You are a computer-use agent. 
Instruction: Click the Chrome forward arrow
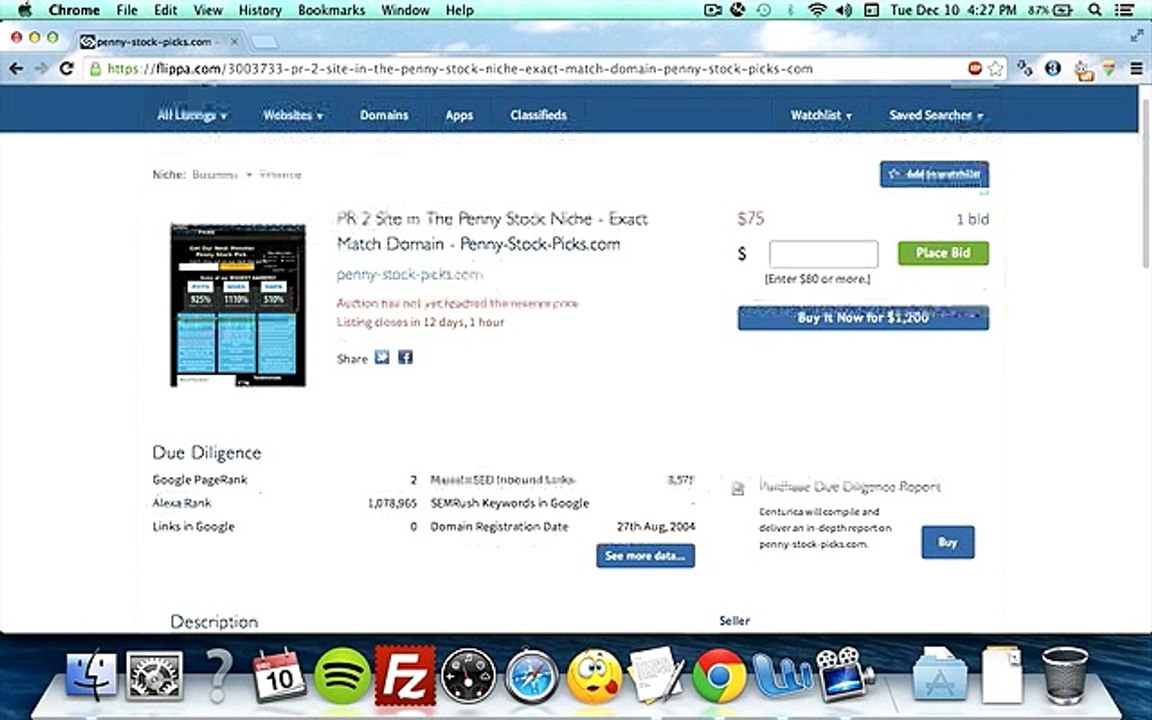point(41,68)
